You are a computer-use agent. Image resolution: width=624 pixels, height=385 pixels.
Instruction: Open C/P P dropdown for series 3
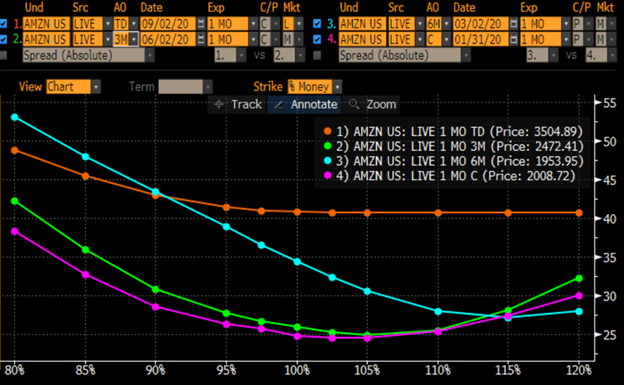[589, 24]
